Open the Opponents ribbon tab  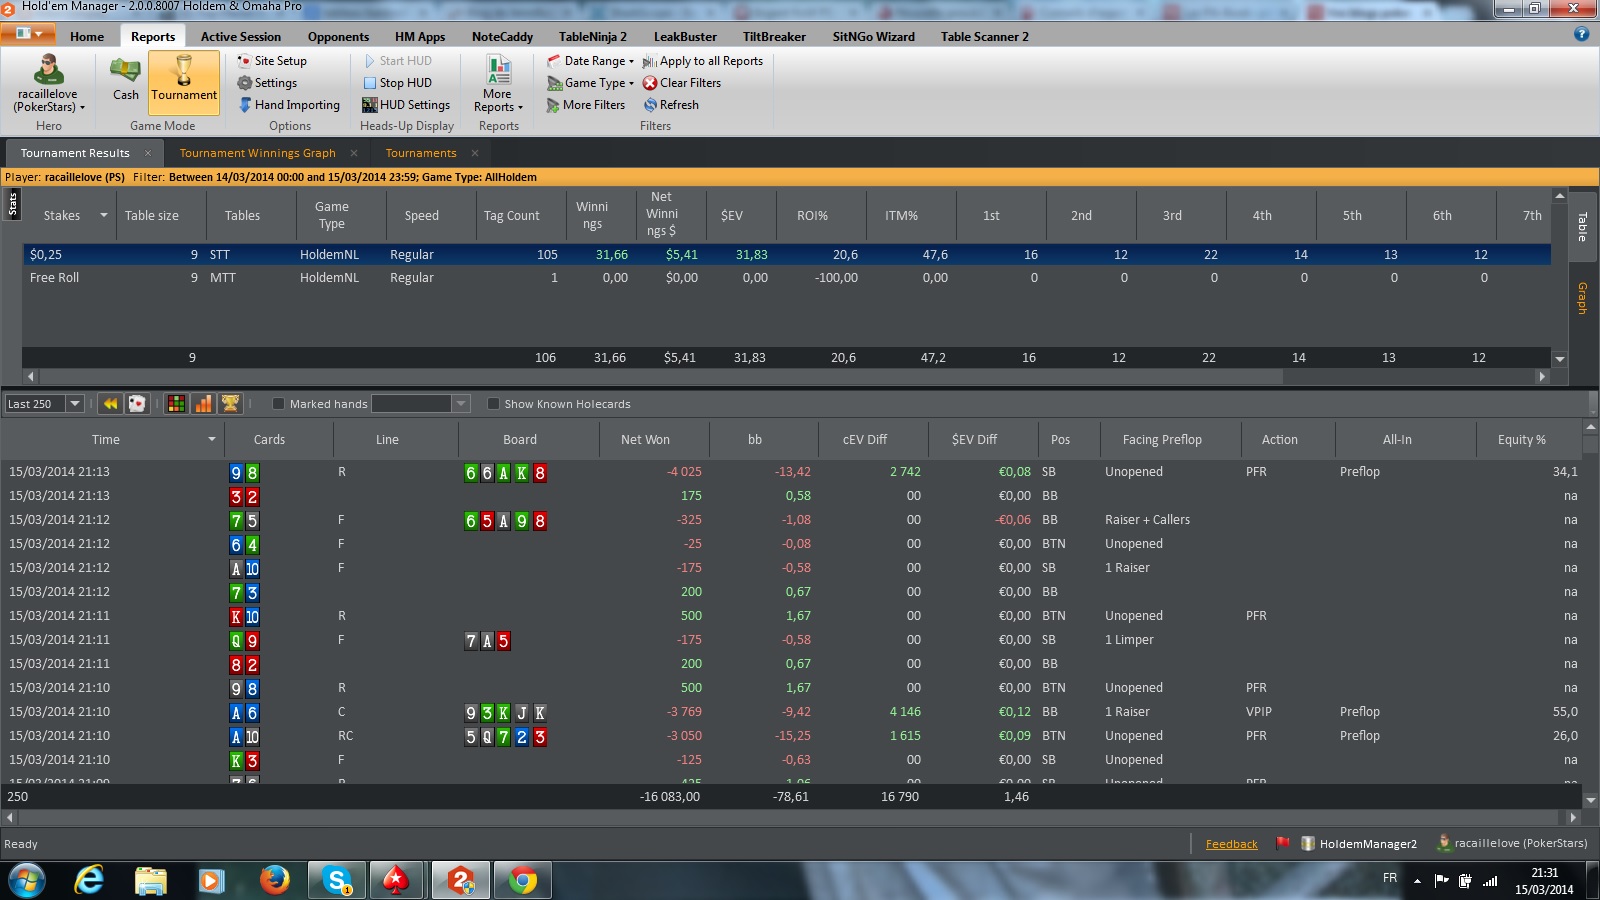(x=338, y=36)
